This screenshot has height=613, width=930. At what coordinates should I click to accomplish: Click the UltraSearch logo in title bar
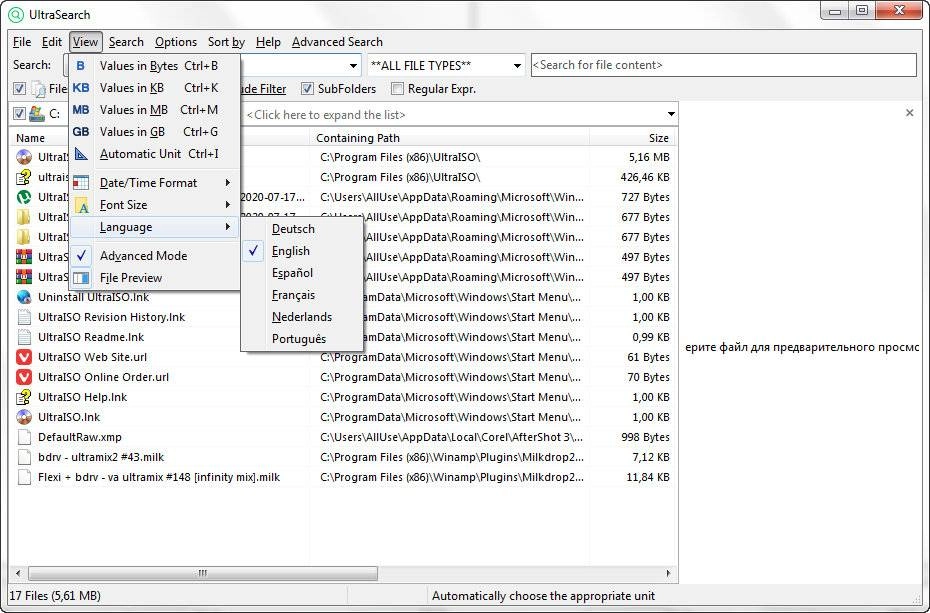[17, 14]
